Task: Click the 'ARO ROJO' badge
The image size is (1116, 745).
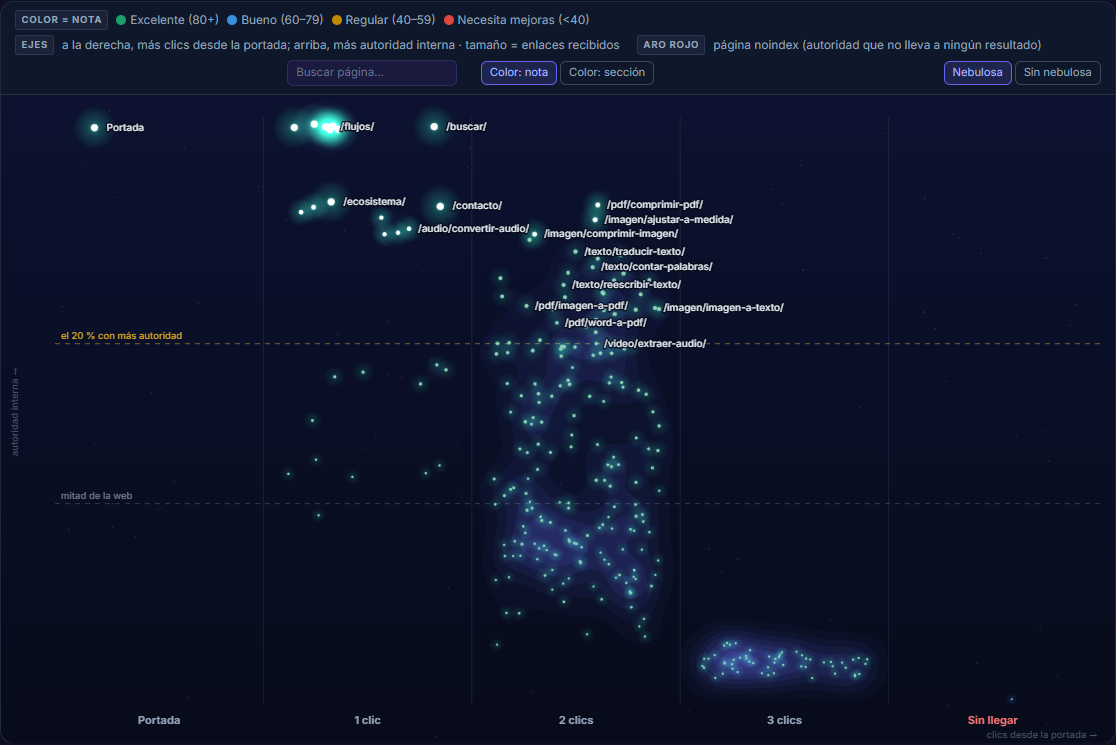Action: point(670,45)
